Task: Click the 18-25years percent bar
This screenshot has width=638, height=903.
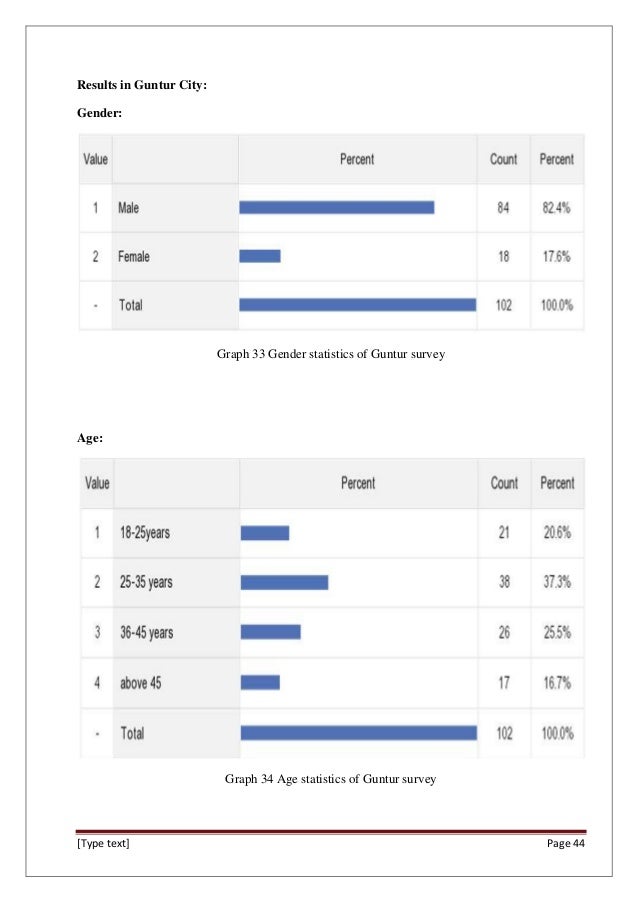Action: tap(265, 533)
